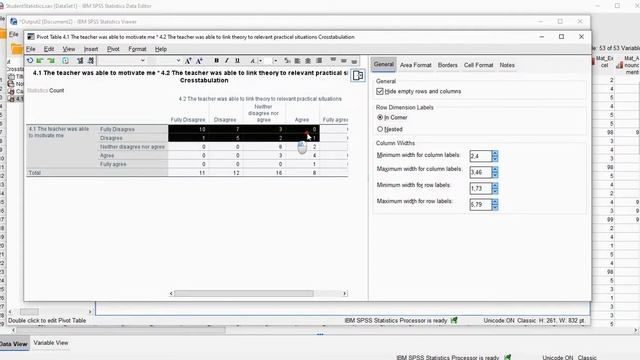Click the top vertical alignment icon

tap(333, 60)
